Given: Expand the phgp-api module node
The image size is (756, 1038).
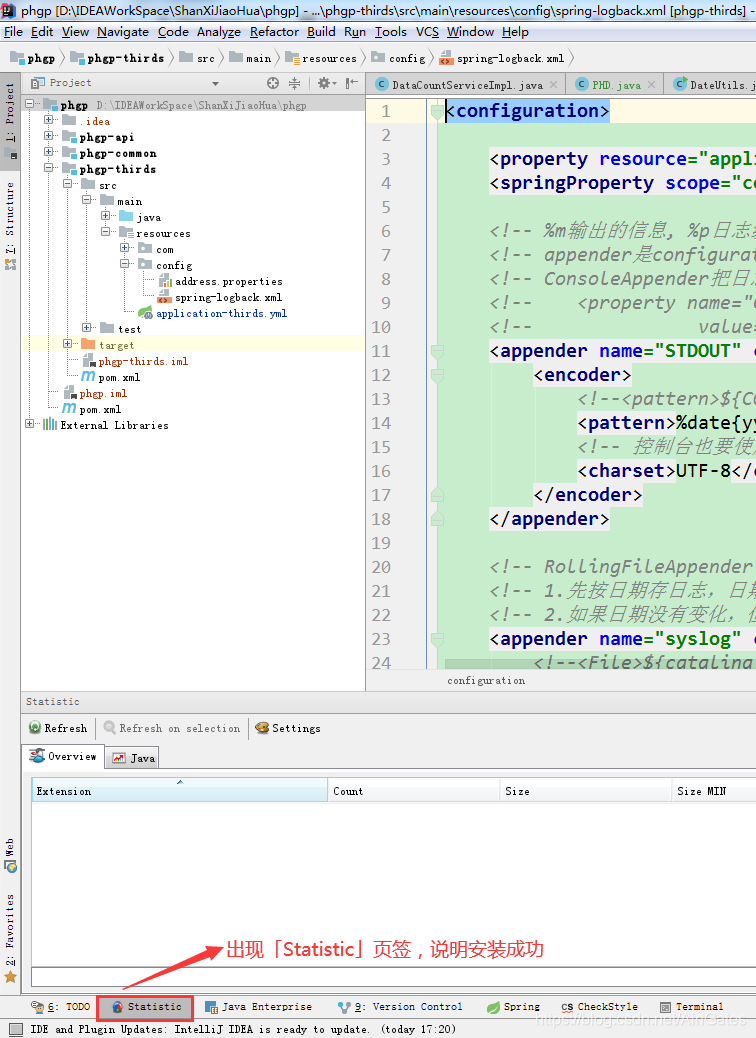Looking at the screenshot, I should [x=48, y=136].
